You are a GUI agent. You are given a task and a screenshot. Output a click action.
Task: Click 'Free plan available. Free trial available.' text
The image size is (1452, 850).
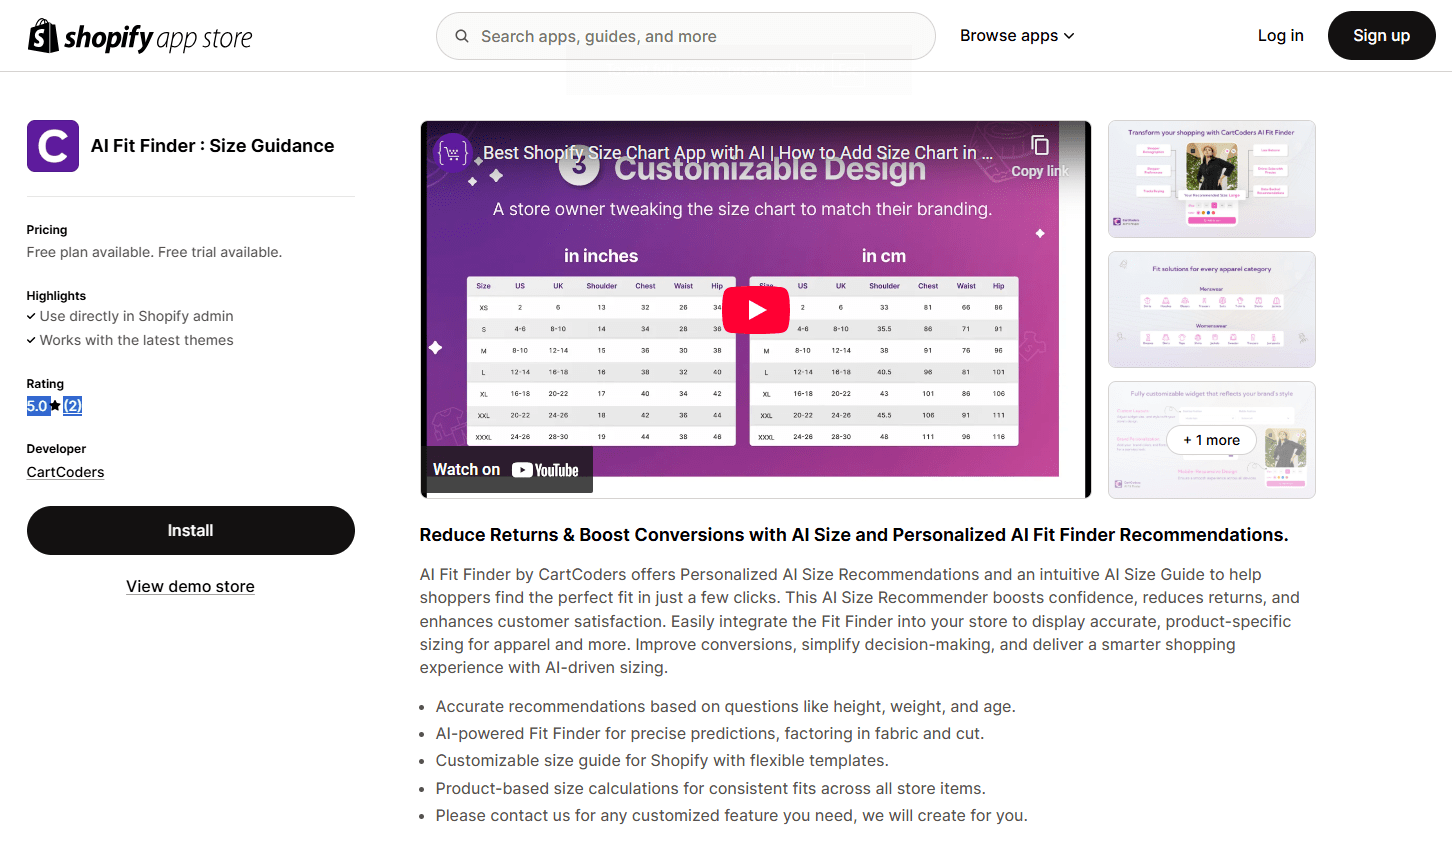pos(154,252)
